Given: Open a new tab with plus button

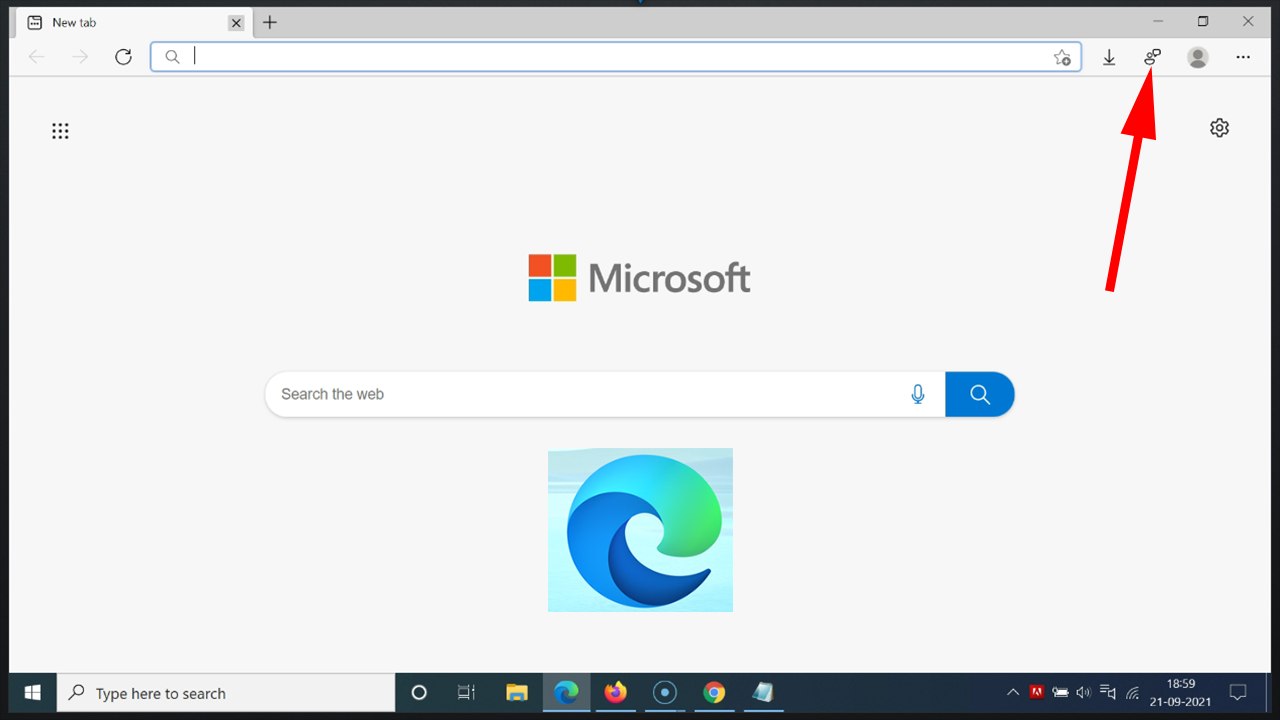Looking at the screenshot, I should point(270,22).
